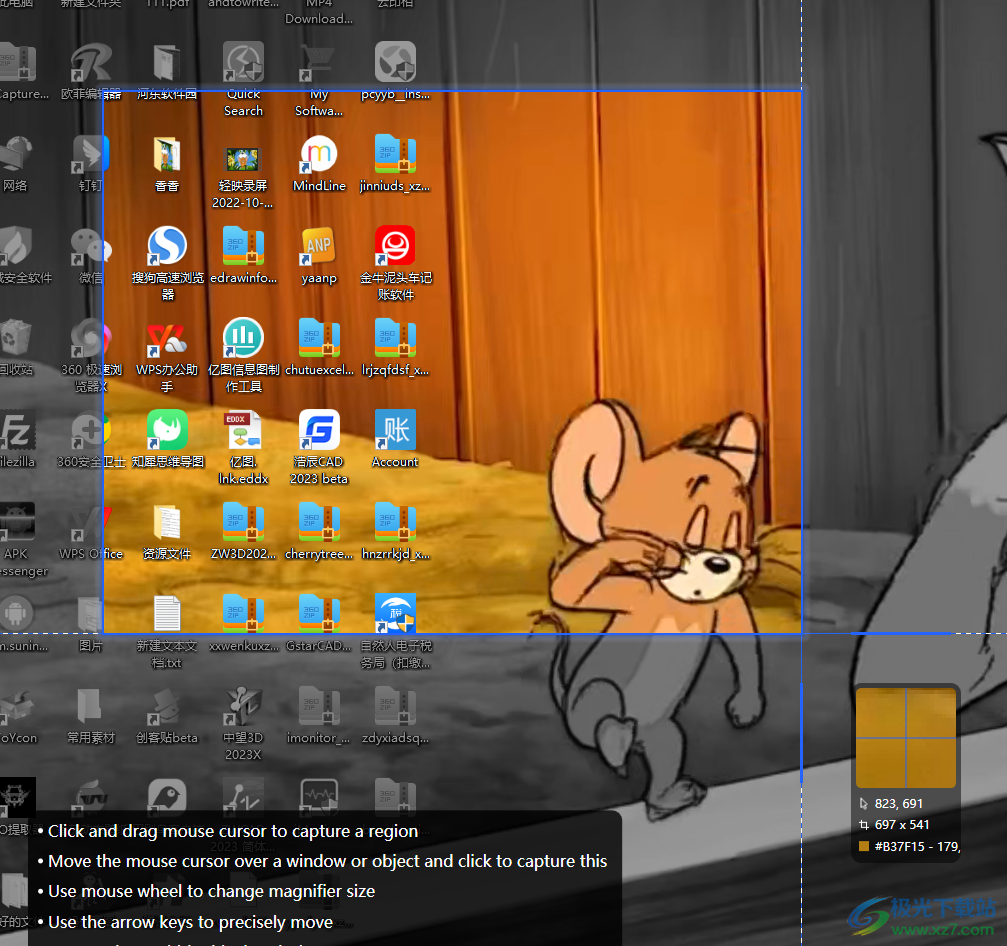
Task: Select the imonitor_... zip archive
Action: click(319, 706)
